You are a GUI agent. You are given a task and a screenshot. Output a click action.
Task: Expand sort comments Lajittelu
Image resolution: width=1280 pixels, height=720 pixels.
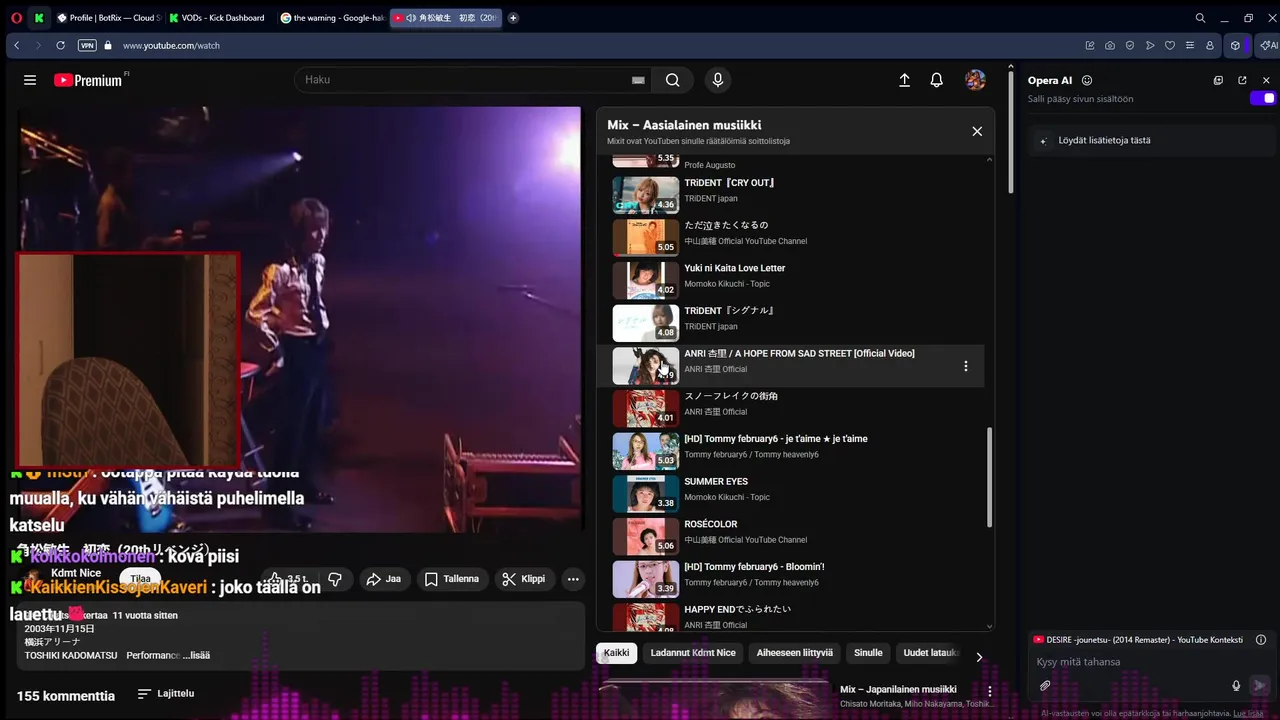[166, 694]
